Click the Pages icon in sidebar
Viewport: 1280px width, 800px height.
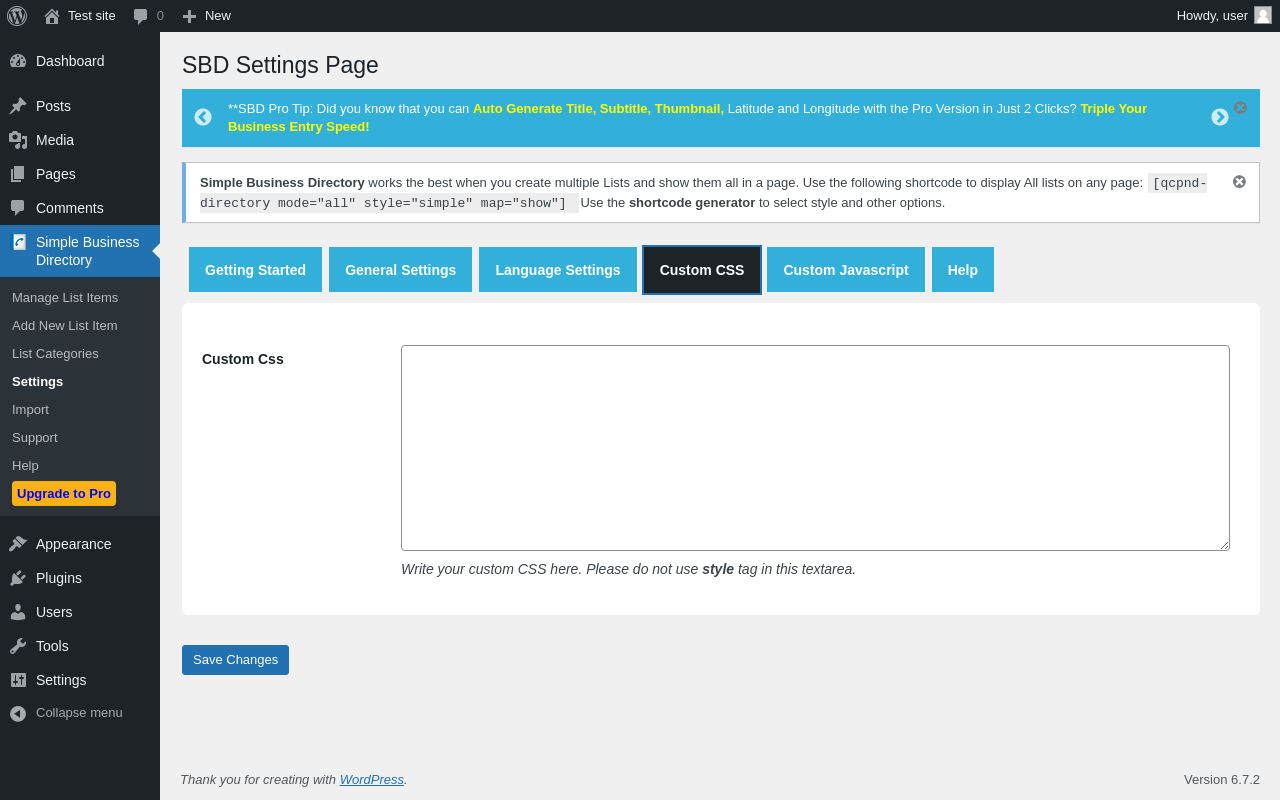pyautogui.click(x=18, y=174)
